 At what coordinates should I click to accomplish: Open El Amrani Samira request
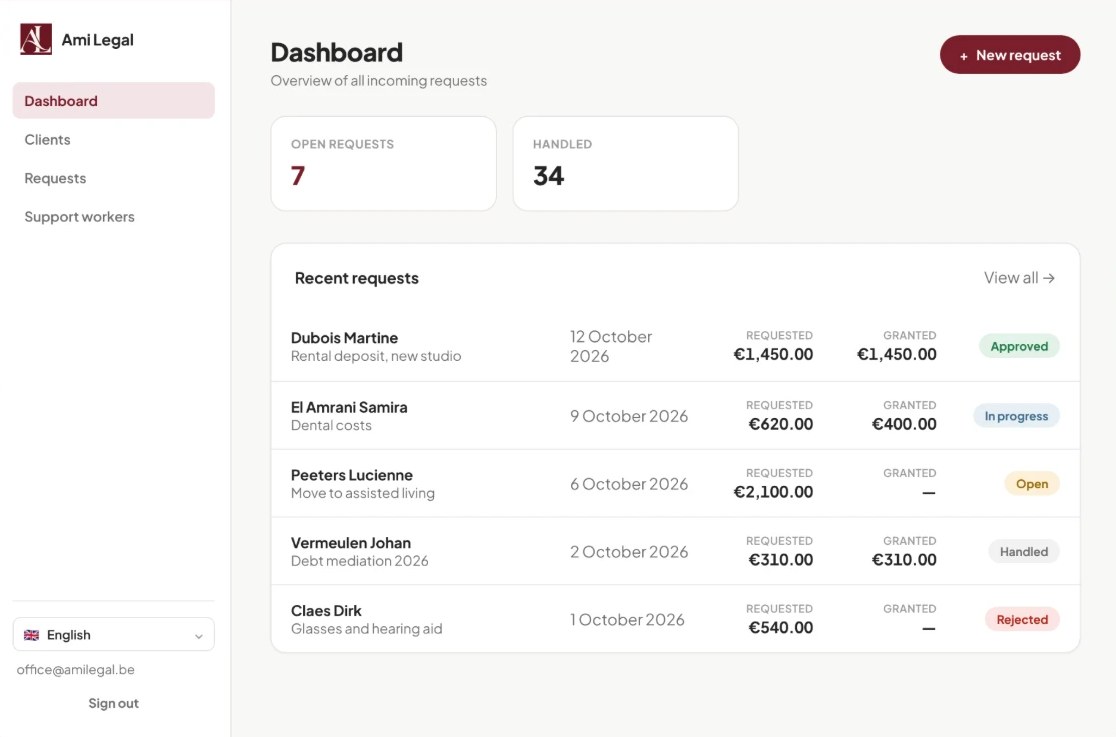pyautogui.click(x=675, y=416)
